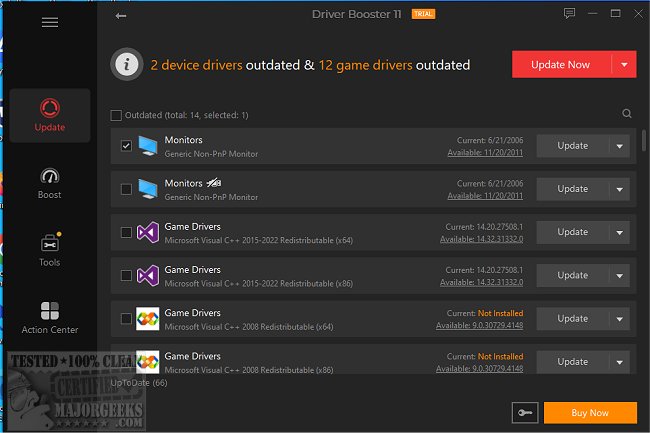Screen dimensions: 650x433
Task: Expand the Update Now dropdown arrow
Action: point(624,65)
